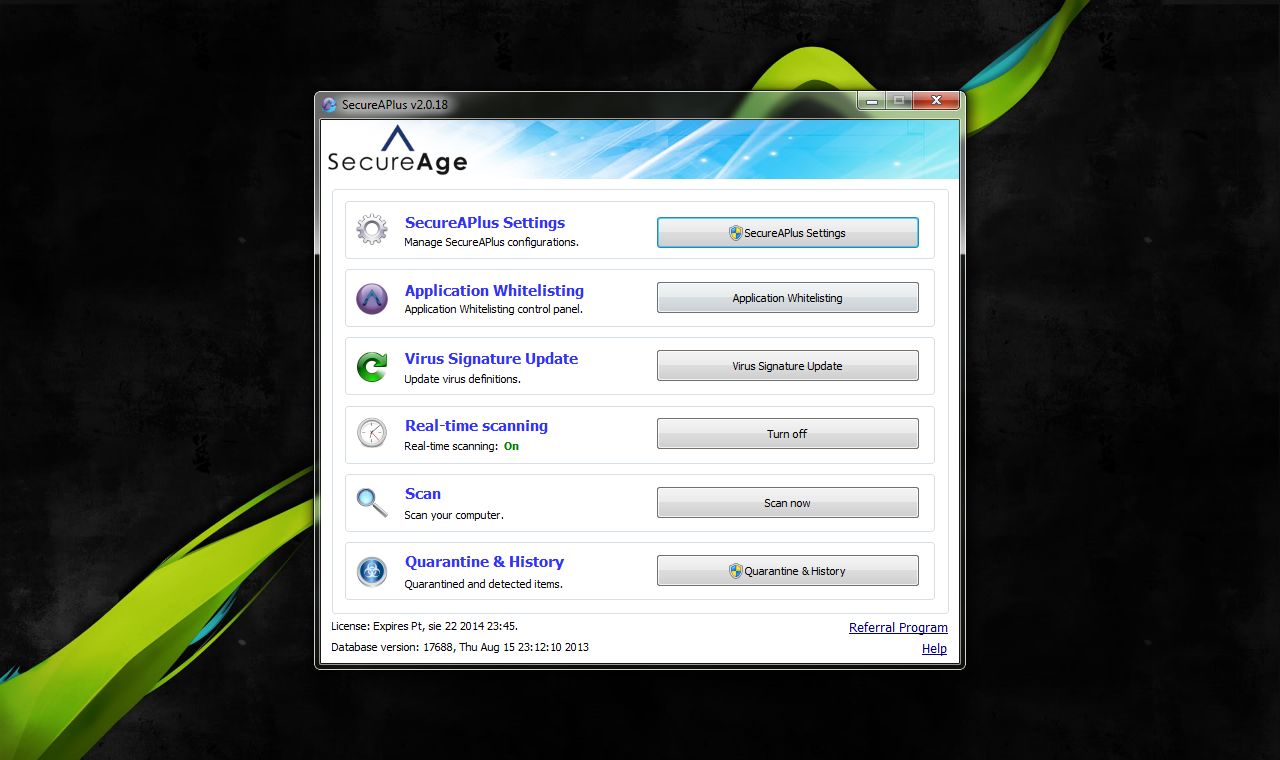Click the Scan heading
Image resolution: width=1280 pixels, height=760 pixels.
423,494
